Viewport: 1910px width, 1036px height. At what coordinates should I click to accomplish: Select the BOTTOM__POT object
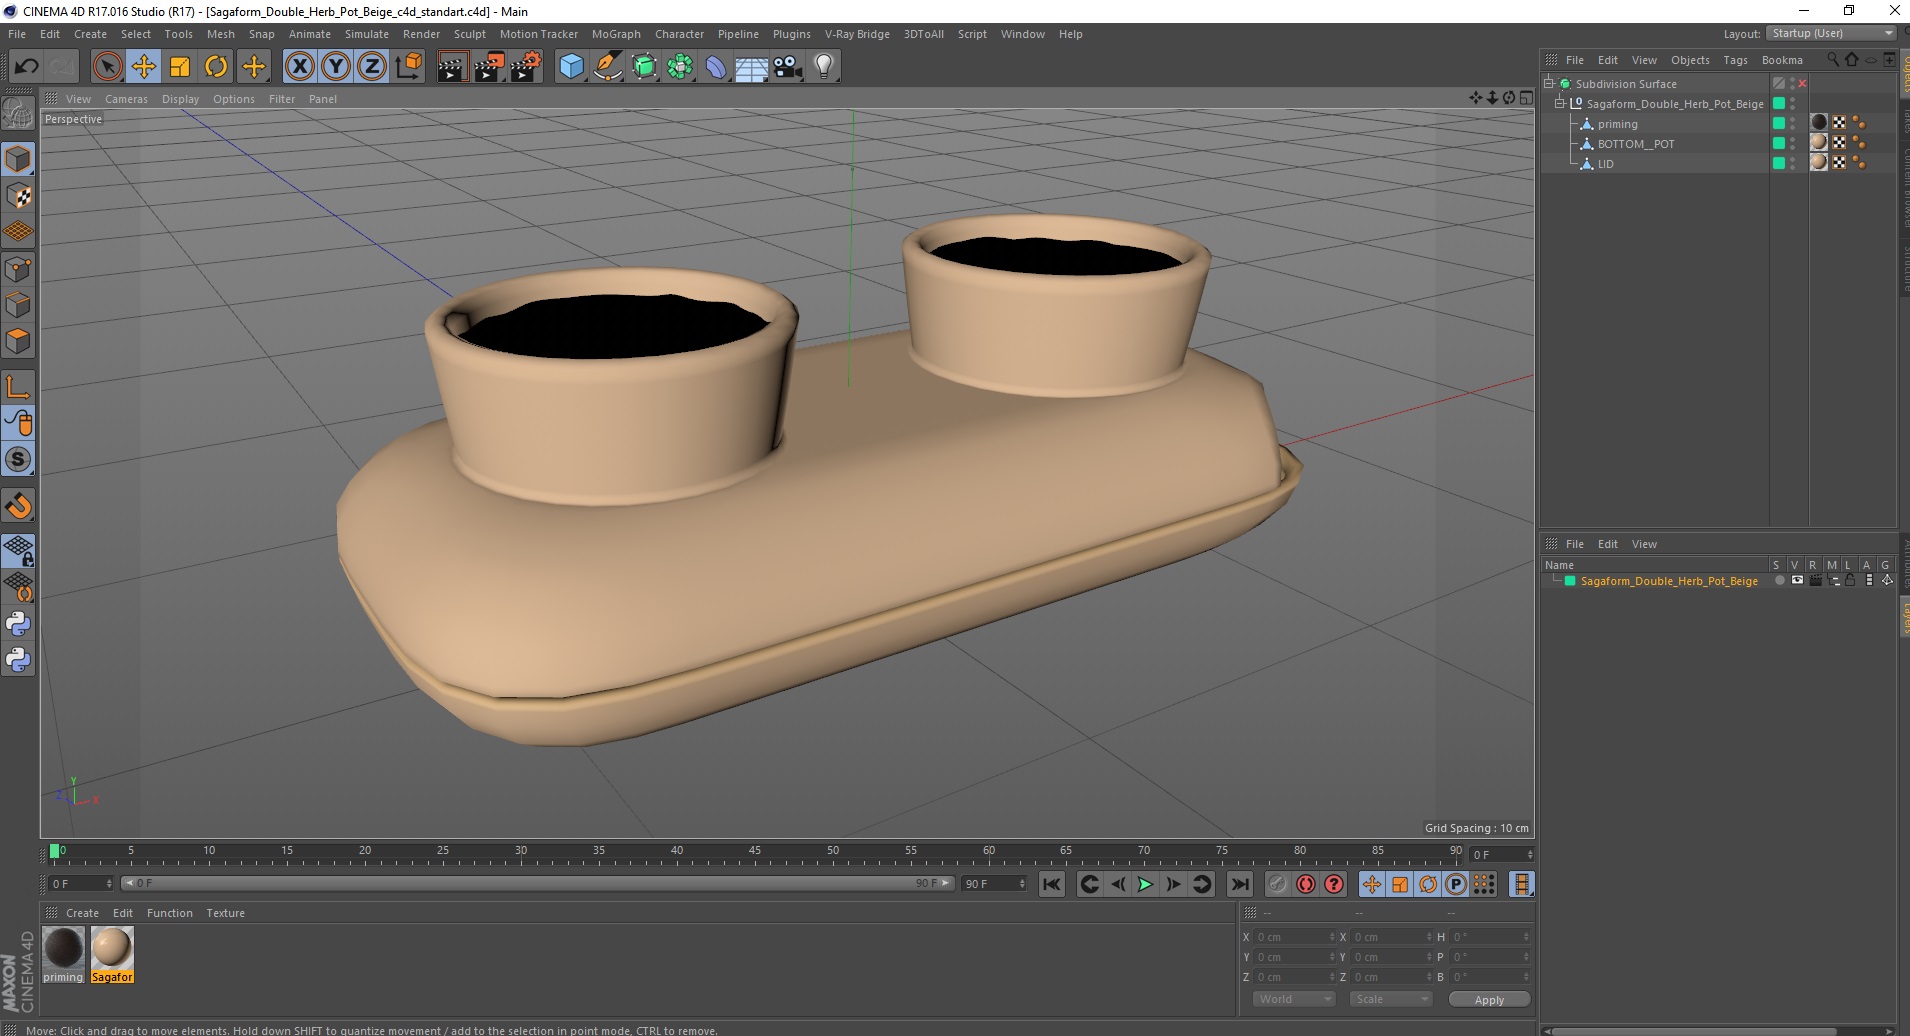[1635, 144]
